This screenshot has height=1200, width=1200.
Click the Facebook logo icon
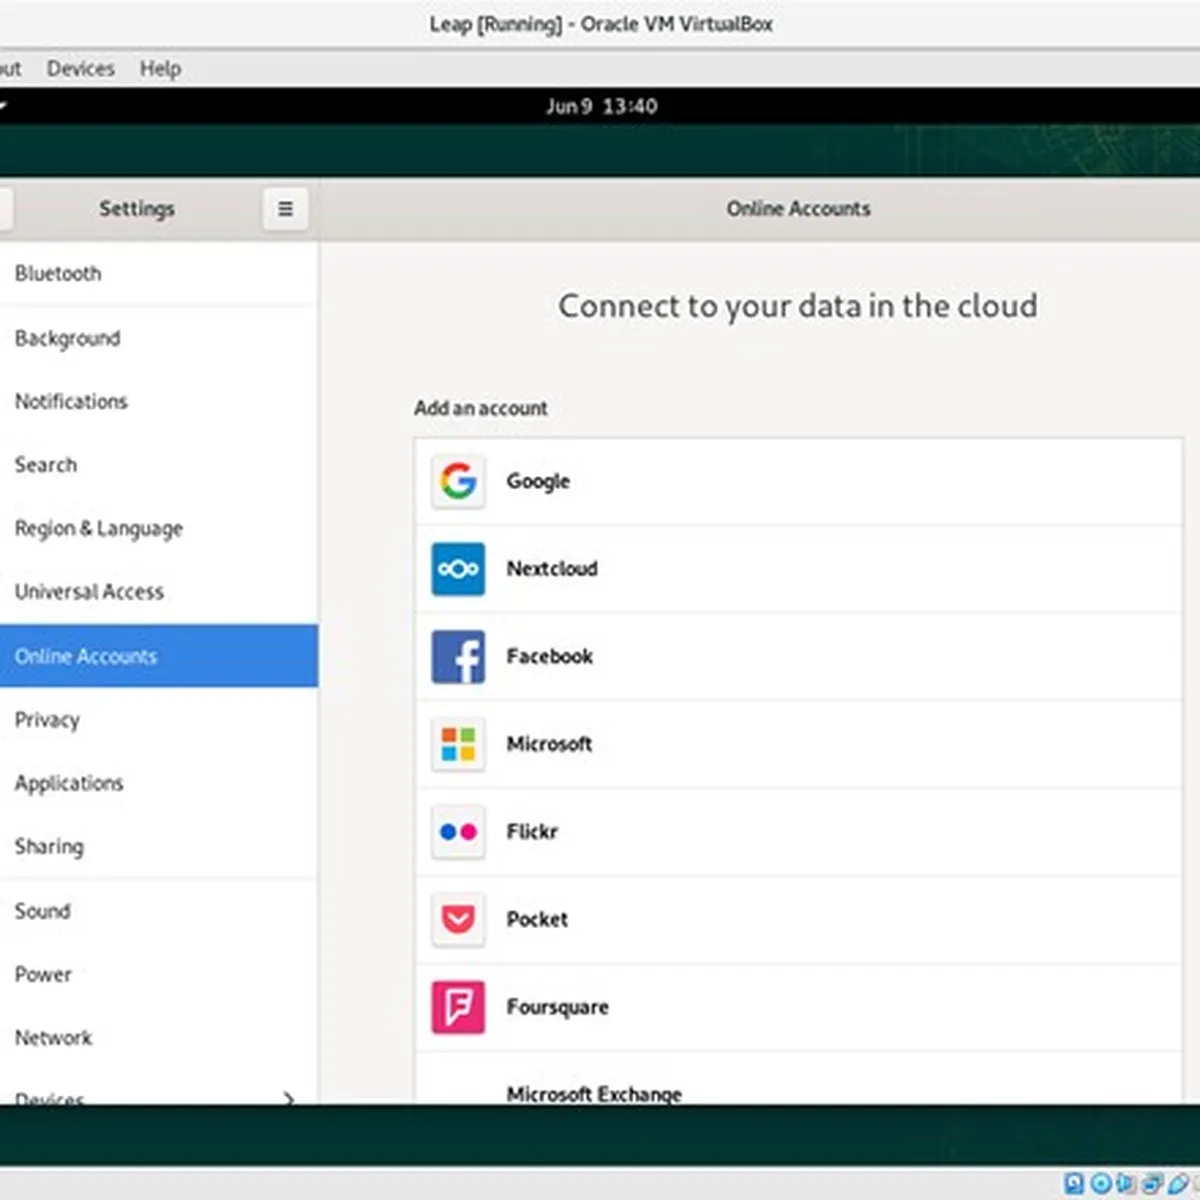tap(458, 657)
